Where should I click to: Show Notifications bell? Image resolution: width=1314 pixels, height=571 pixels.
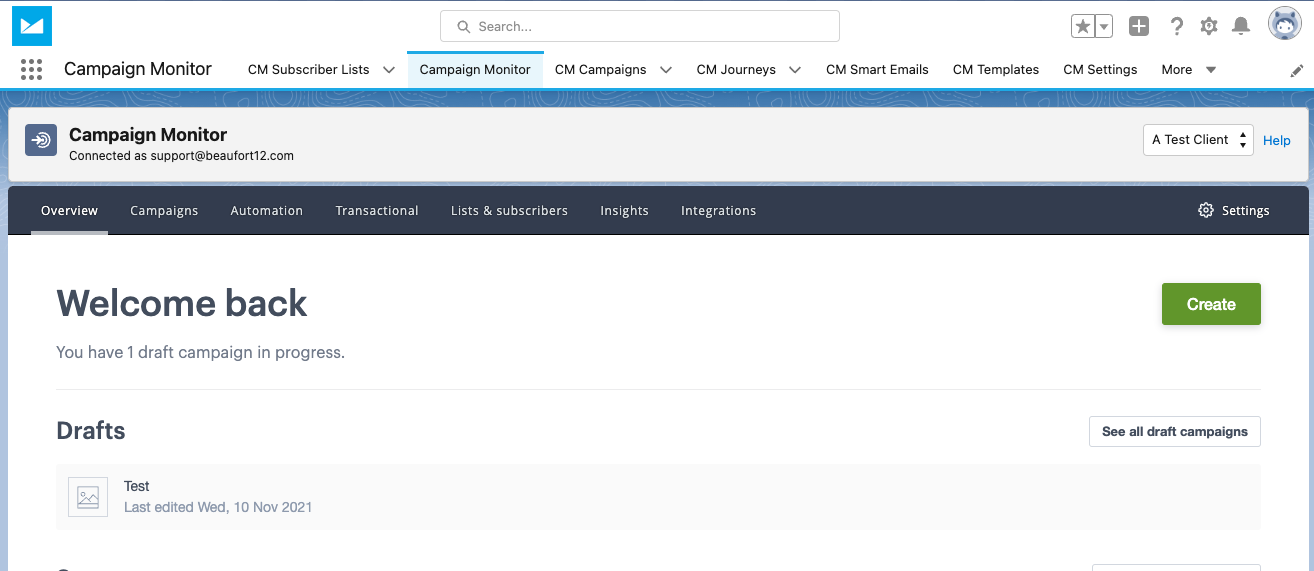click(1241, 26)
